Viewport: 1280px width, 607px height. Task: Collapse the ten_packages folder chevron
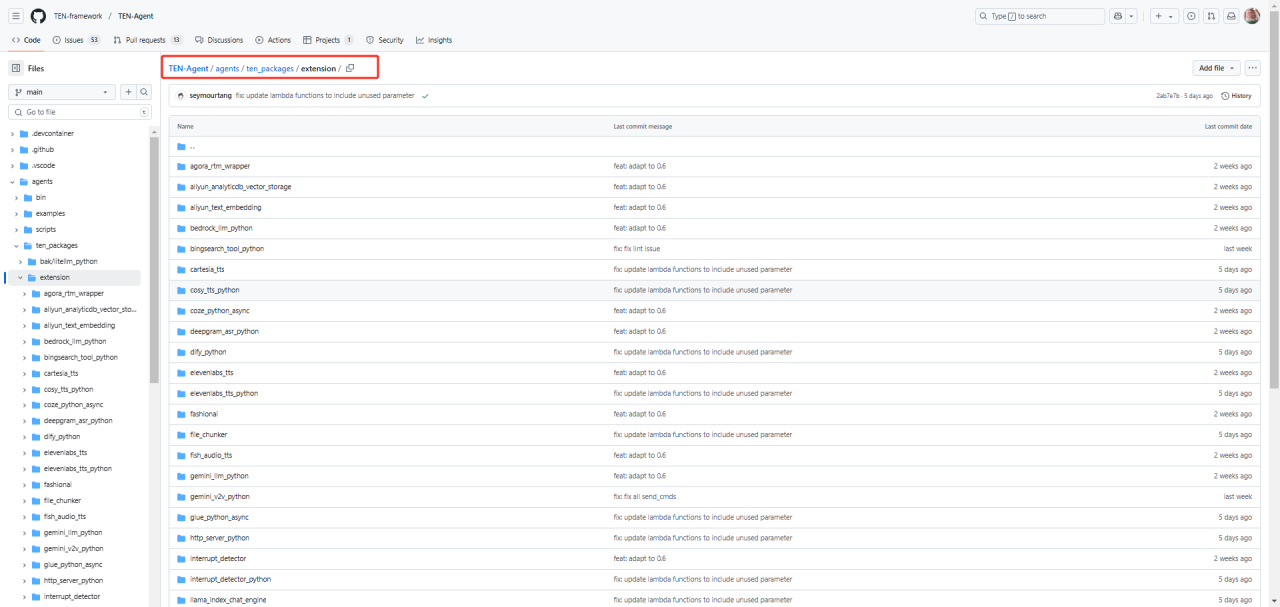point(16,245)
